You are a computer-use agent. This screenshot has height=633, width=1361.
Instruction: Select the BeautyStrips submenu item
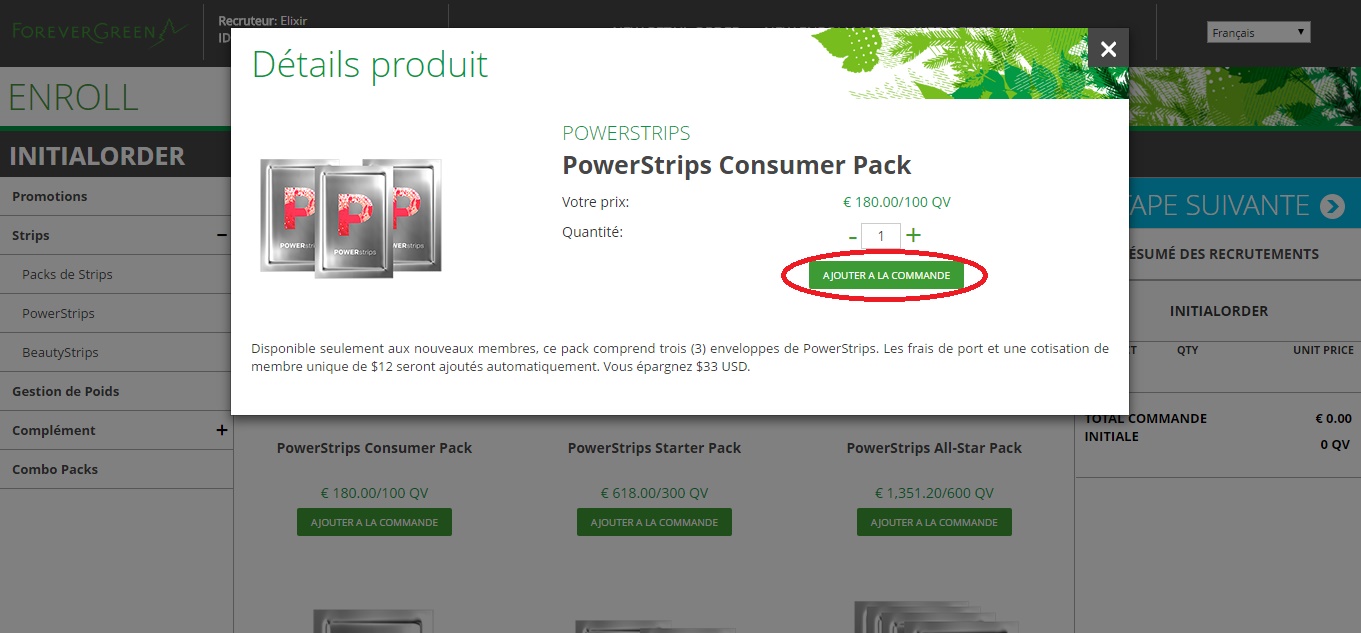tap(60, 352)
